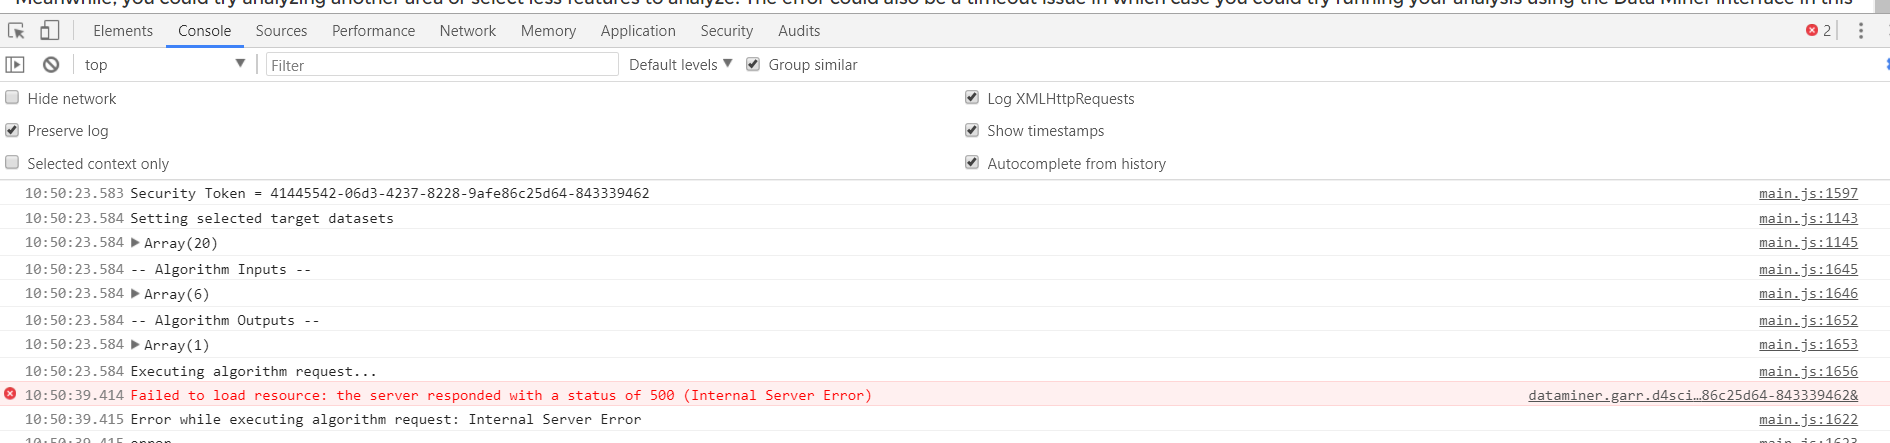Toggle the Show timestamps checkbox
This screenshot has width=1890, height=443.
tap(971, 130)
